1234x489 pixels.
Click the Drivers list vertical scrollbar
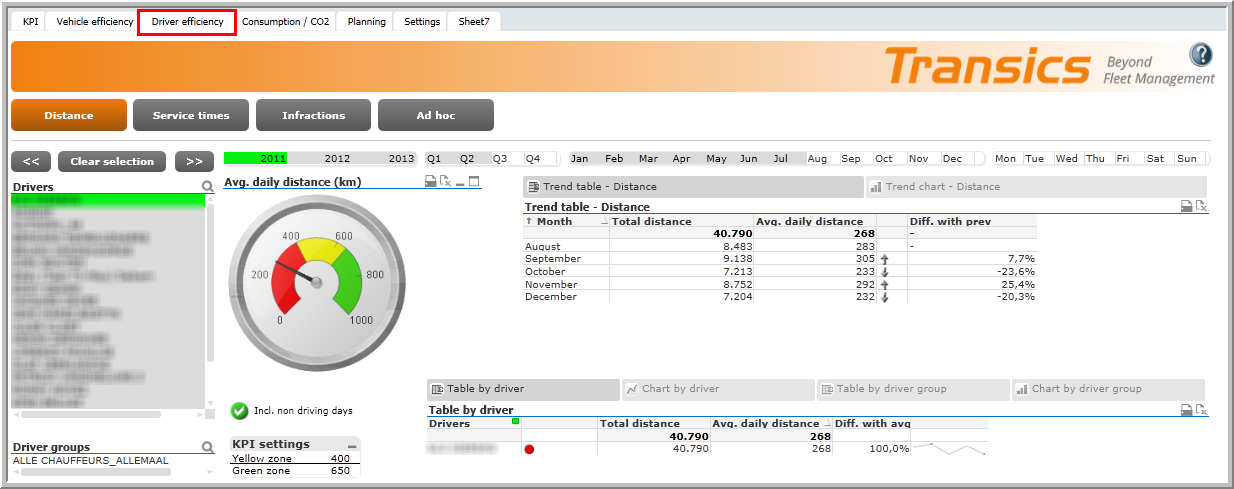click(210, 280)
